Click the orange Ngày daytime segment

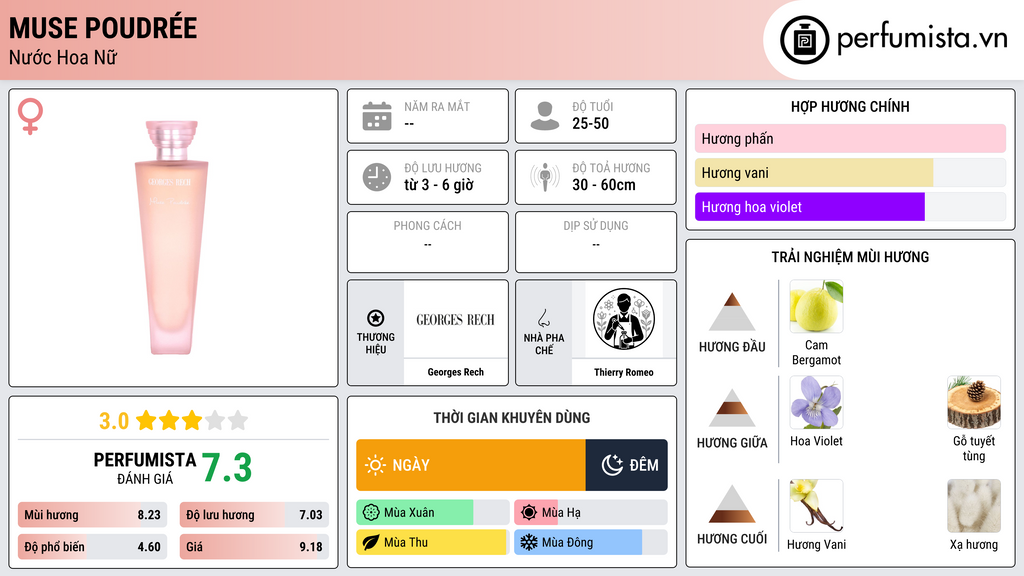pyautogui.click(x=471, y=465)
